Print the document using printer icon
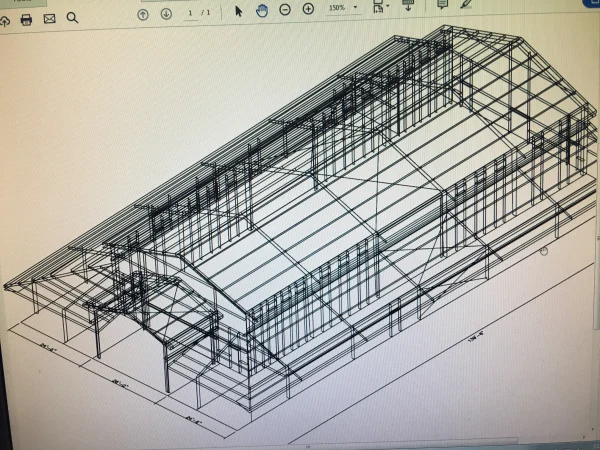600x450 pixels. (26, 20)
